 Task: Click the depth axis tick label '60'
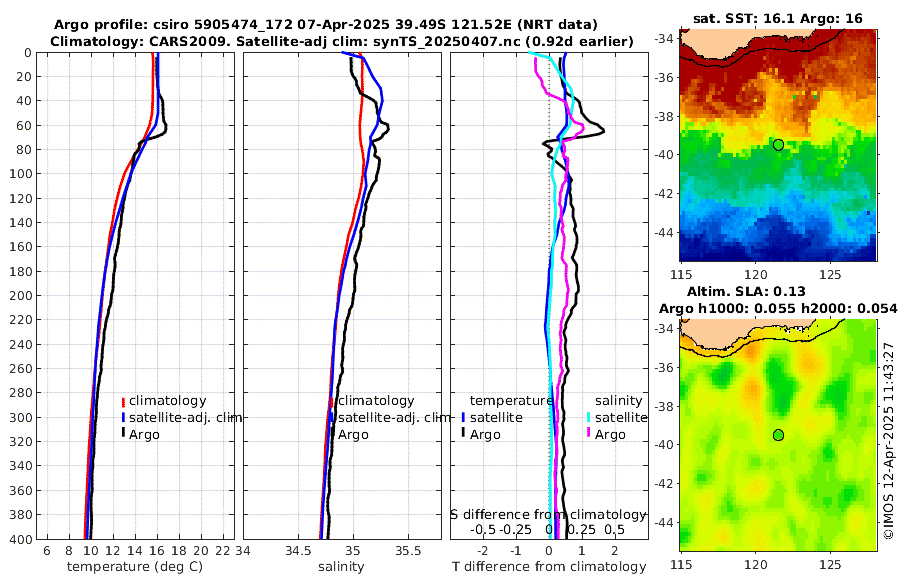[25, 126]
